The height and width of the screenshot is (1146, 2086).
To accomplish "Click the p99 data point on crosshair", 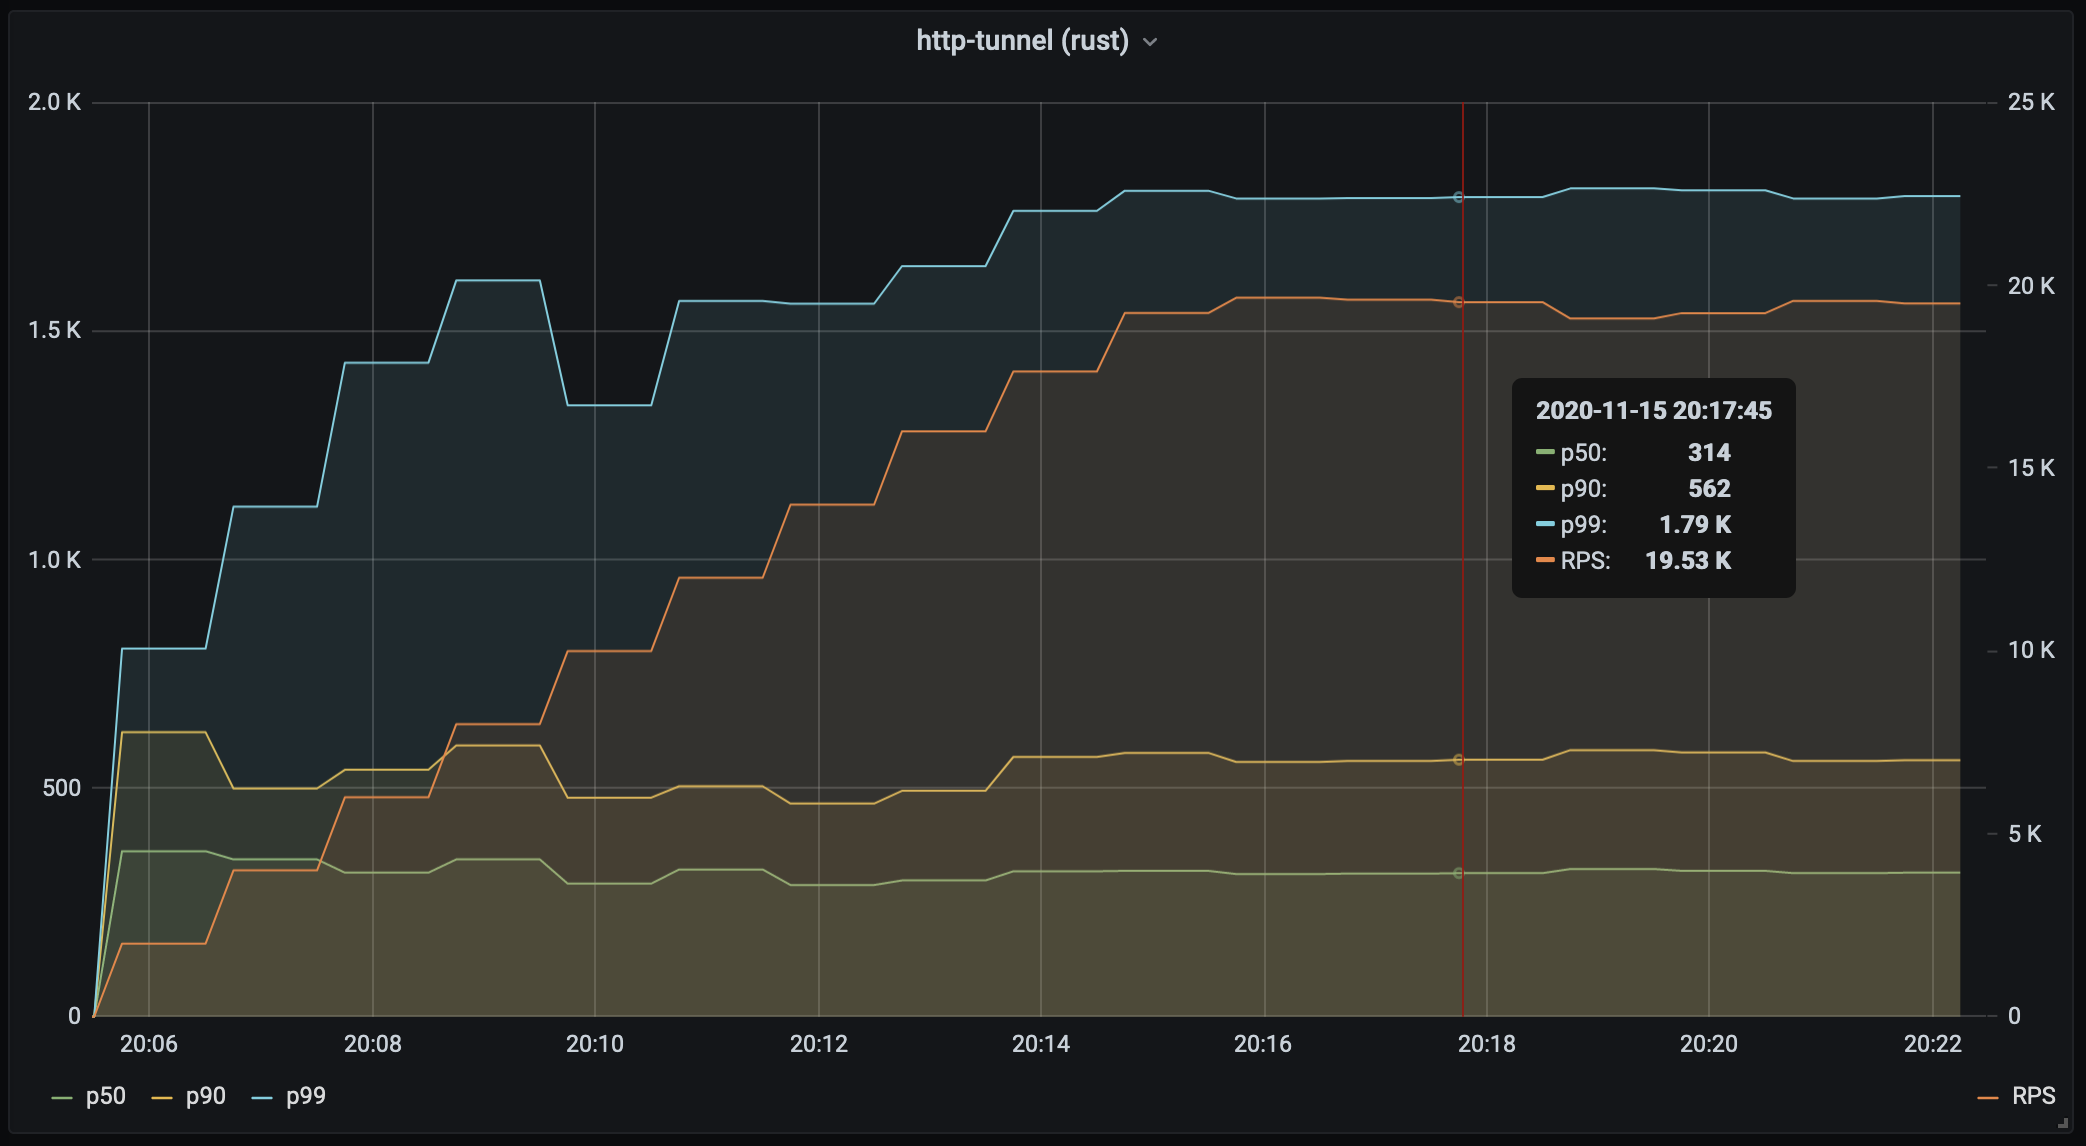I will 1458,197.
